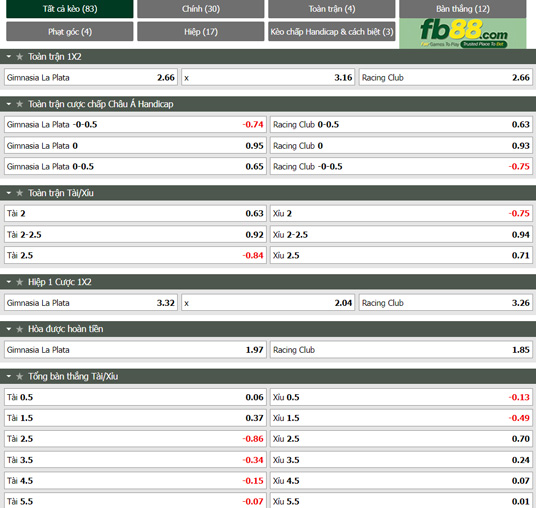Viewport: 536px width, 508px height.
Task: Pick Tài 2.5 at -0.86
Action: click(135, 439)
